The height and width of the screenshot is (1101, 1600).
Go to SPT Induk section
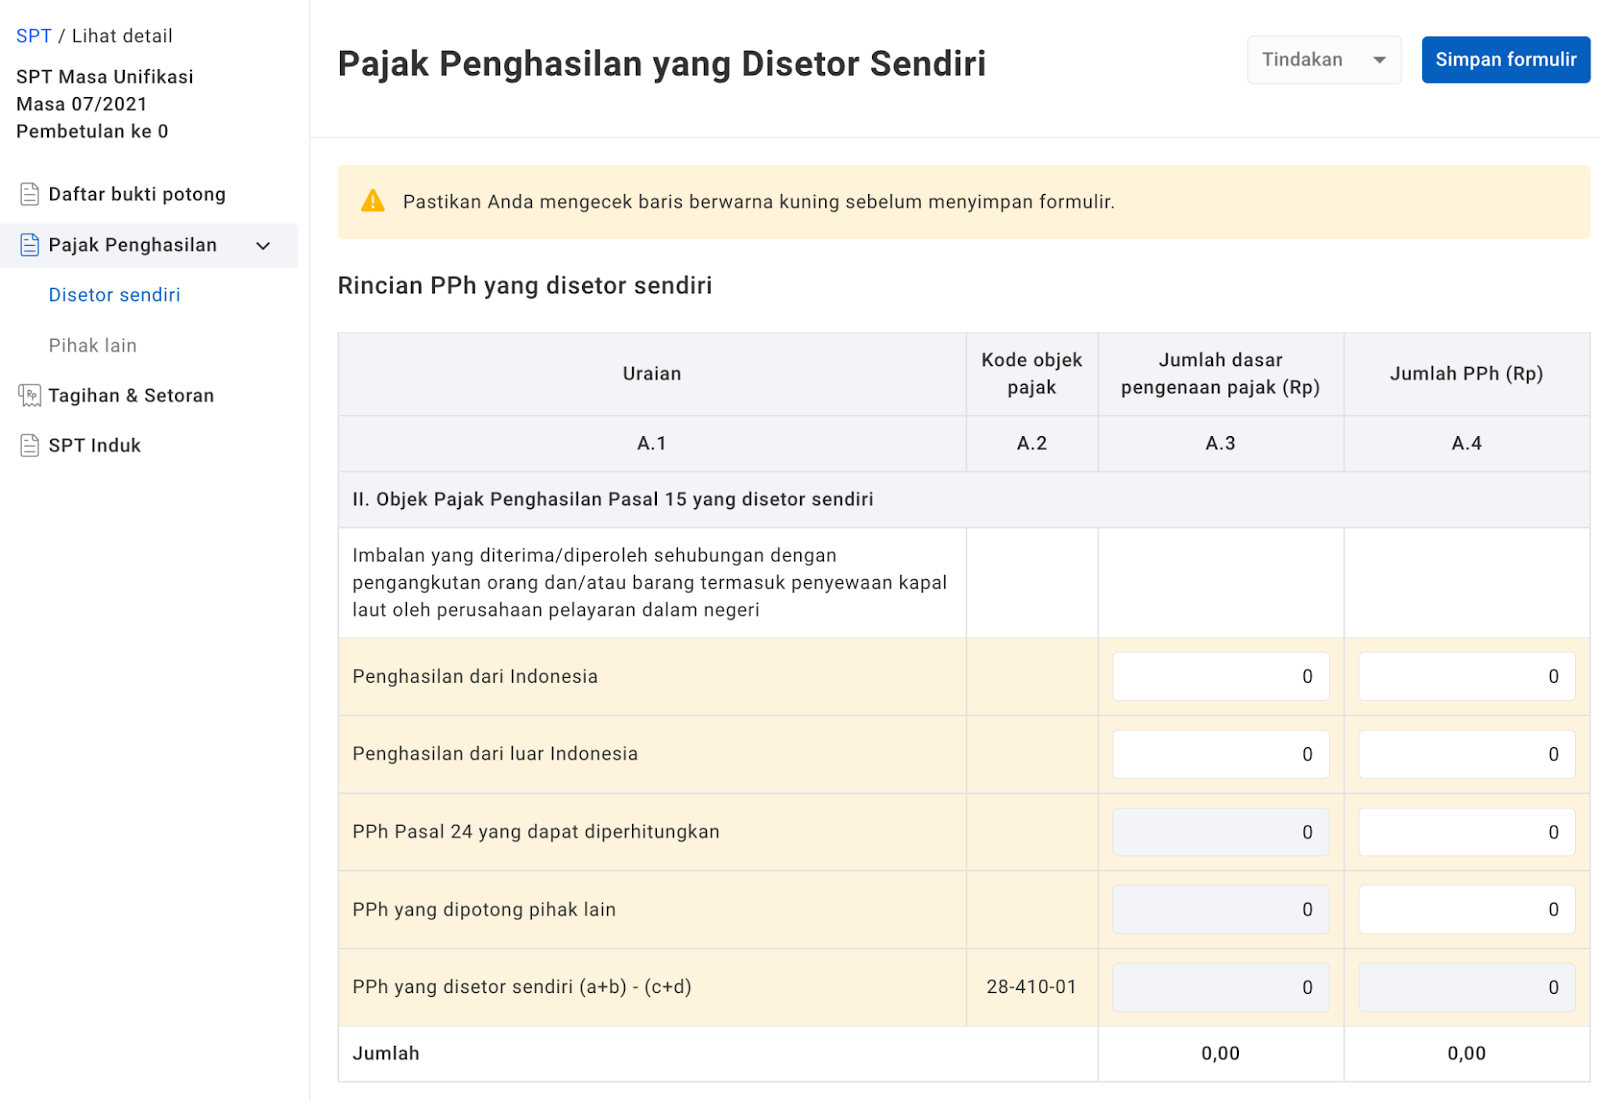coord(94,446)
